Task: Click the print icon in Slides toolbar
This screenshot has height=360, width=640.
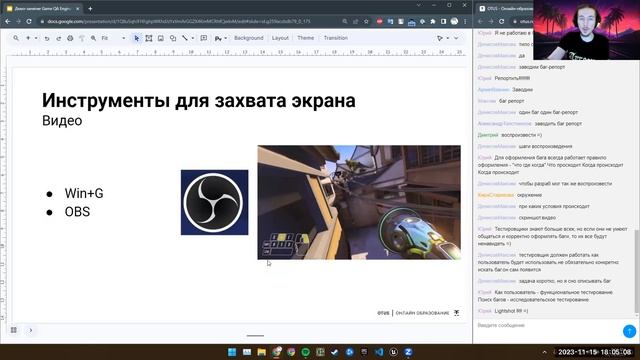Action: click(x=70, y=38)
